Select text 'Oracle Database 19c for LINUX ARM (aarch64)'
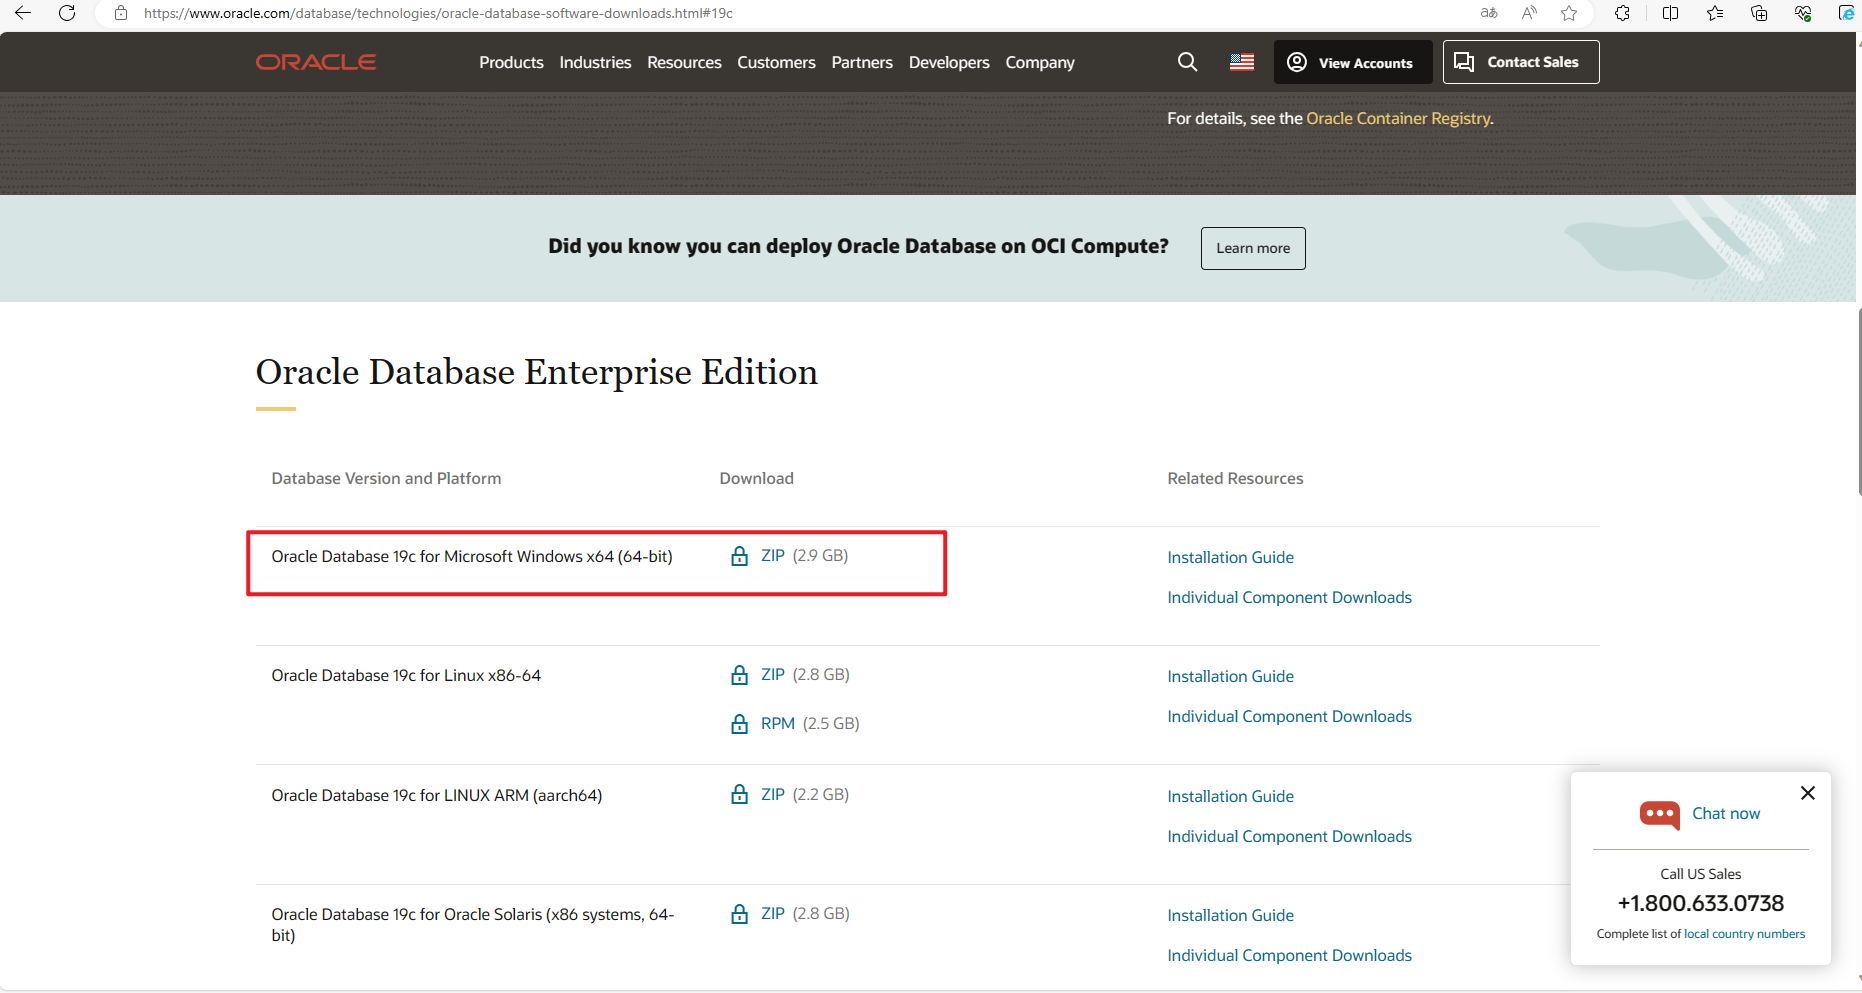1862x993 pixels. [437, 796]
